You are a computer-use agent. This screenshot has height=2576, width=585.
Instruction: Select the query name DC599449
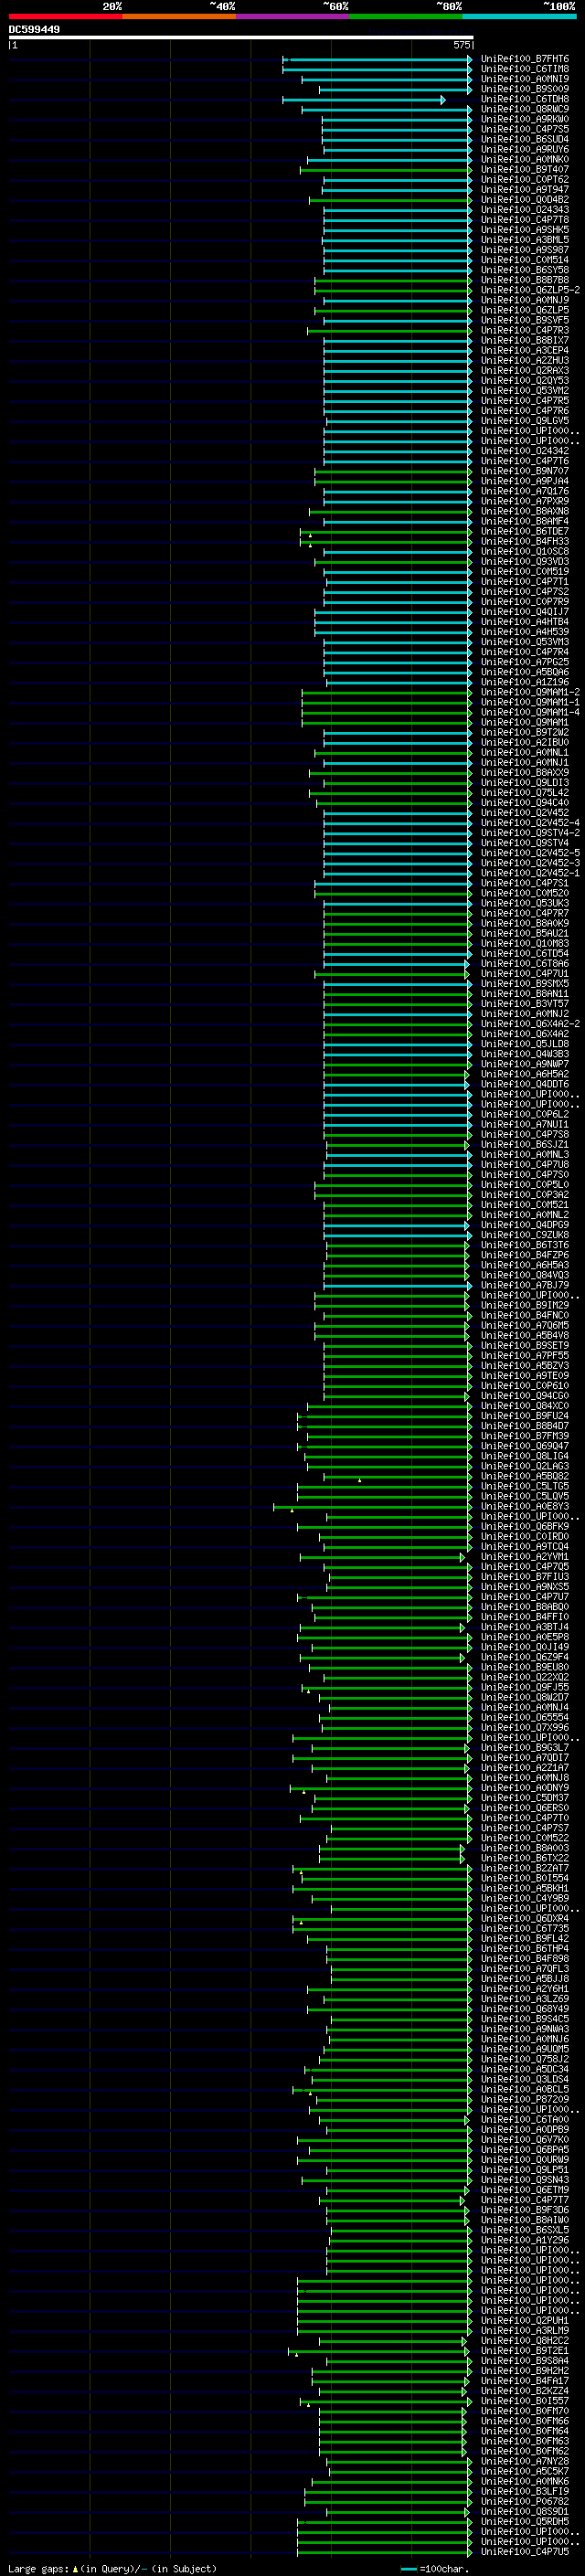(x=34, y=29)
